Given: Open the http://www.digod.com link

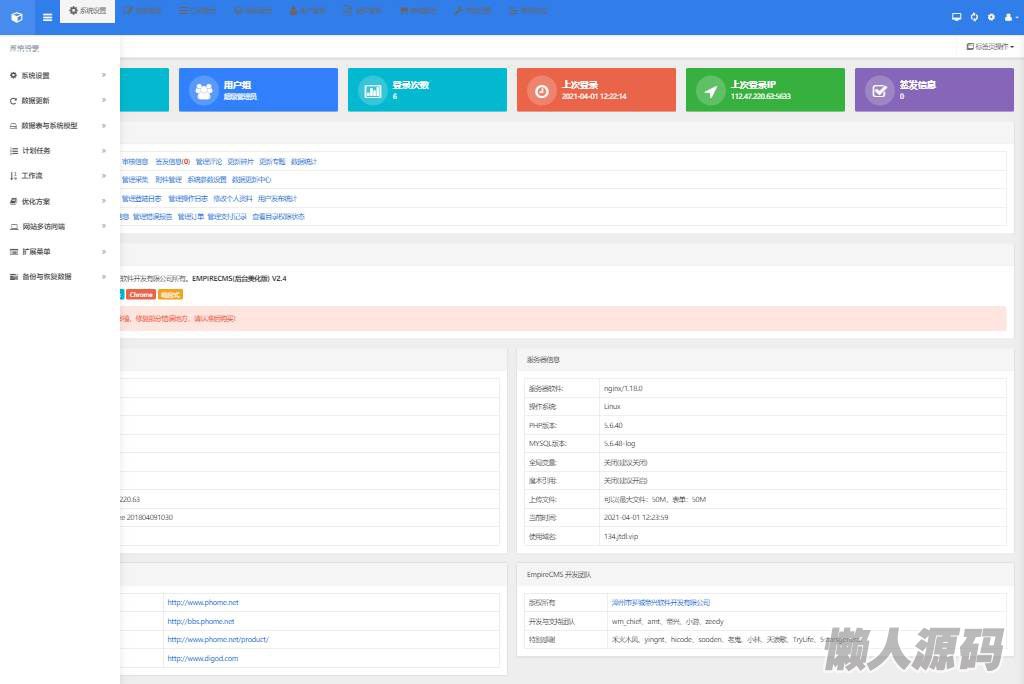Looking at the screenshot, I should pyautogui.click(x=203, y=658).
